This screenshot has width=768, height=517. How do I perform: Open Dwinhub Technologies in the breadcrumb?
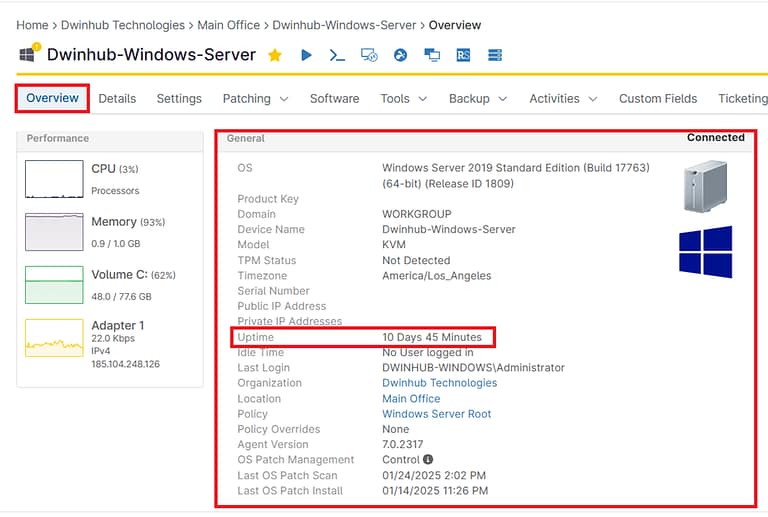coord(122,25)
